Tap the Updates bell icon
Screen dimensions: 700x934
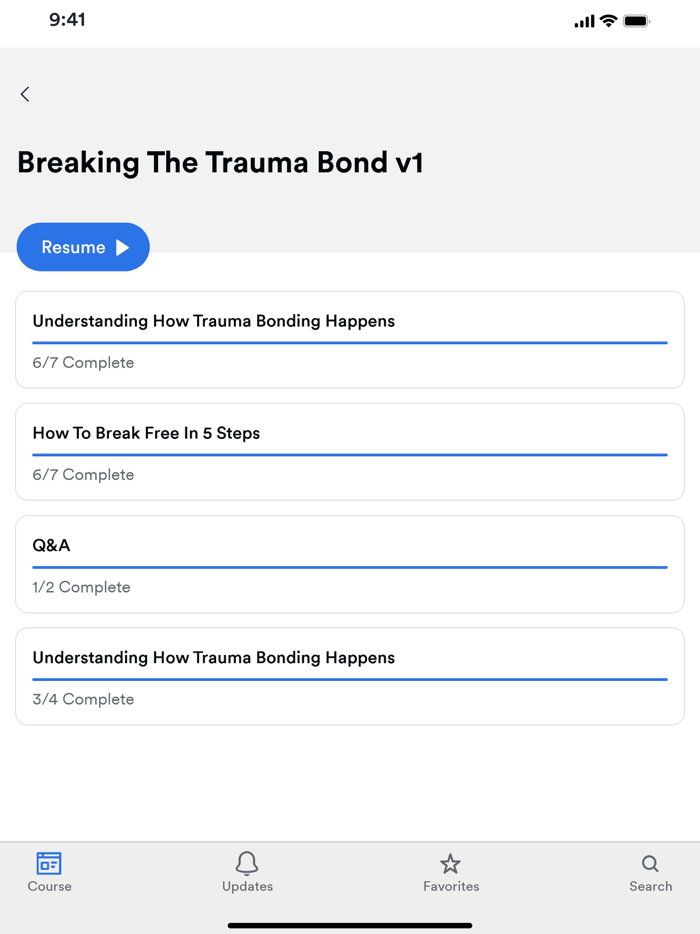click(247, 864)
